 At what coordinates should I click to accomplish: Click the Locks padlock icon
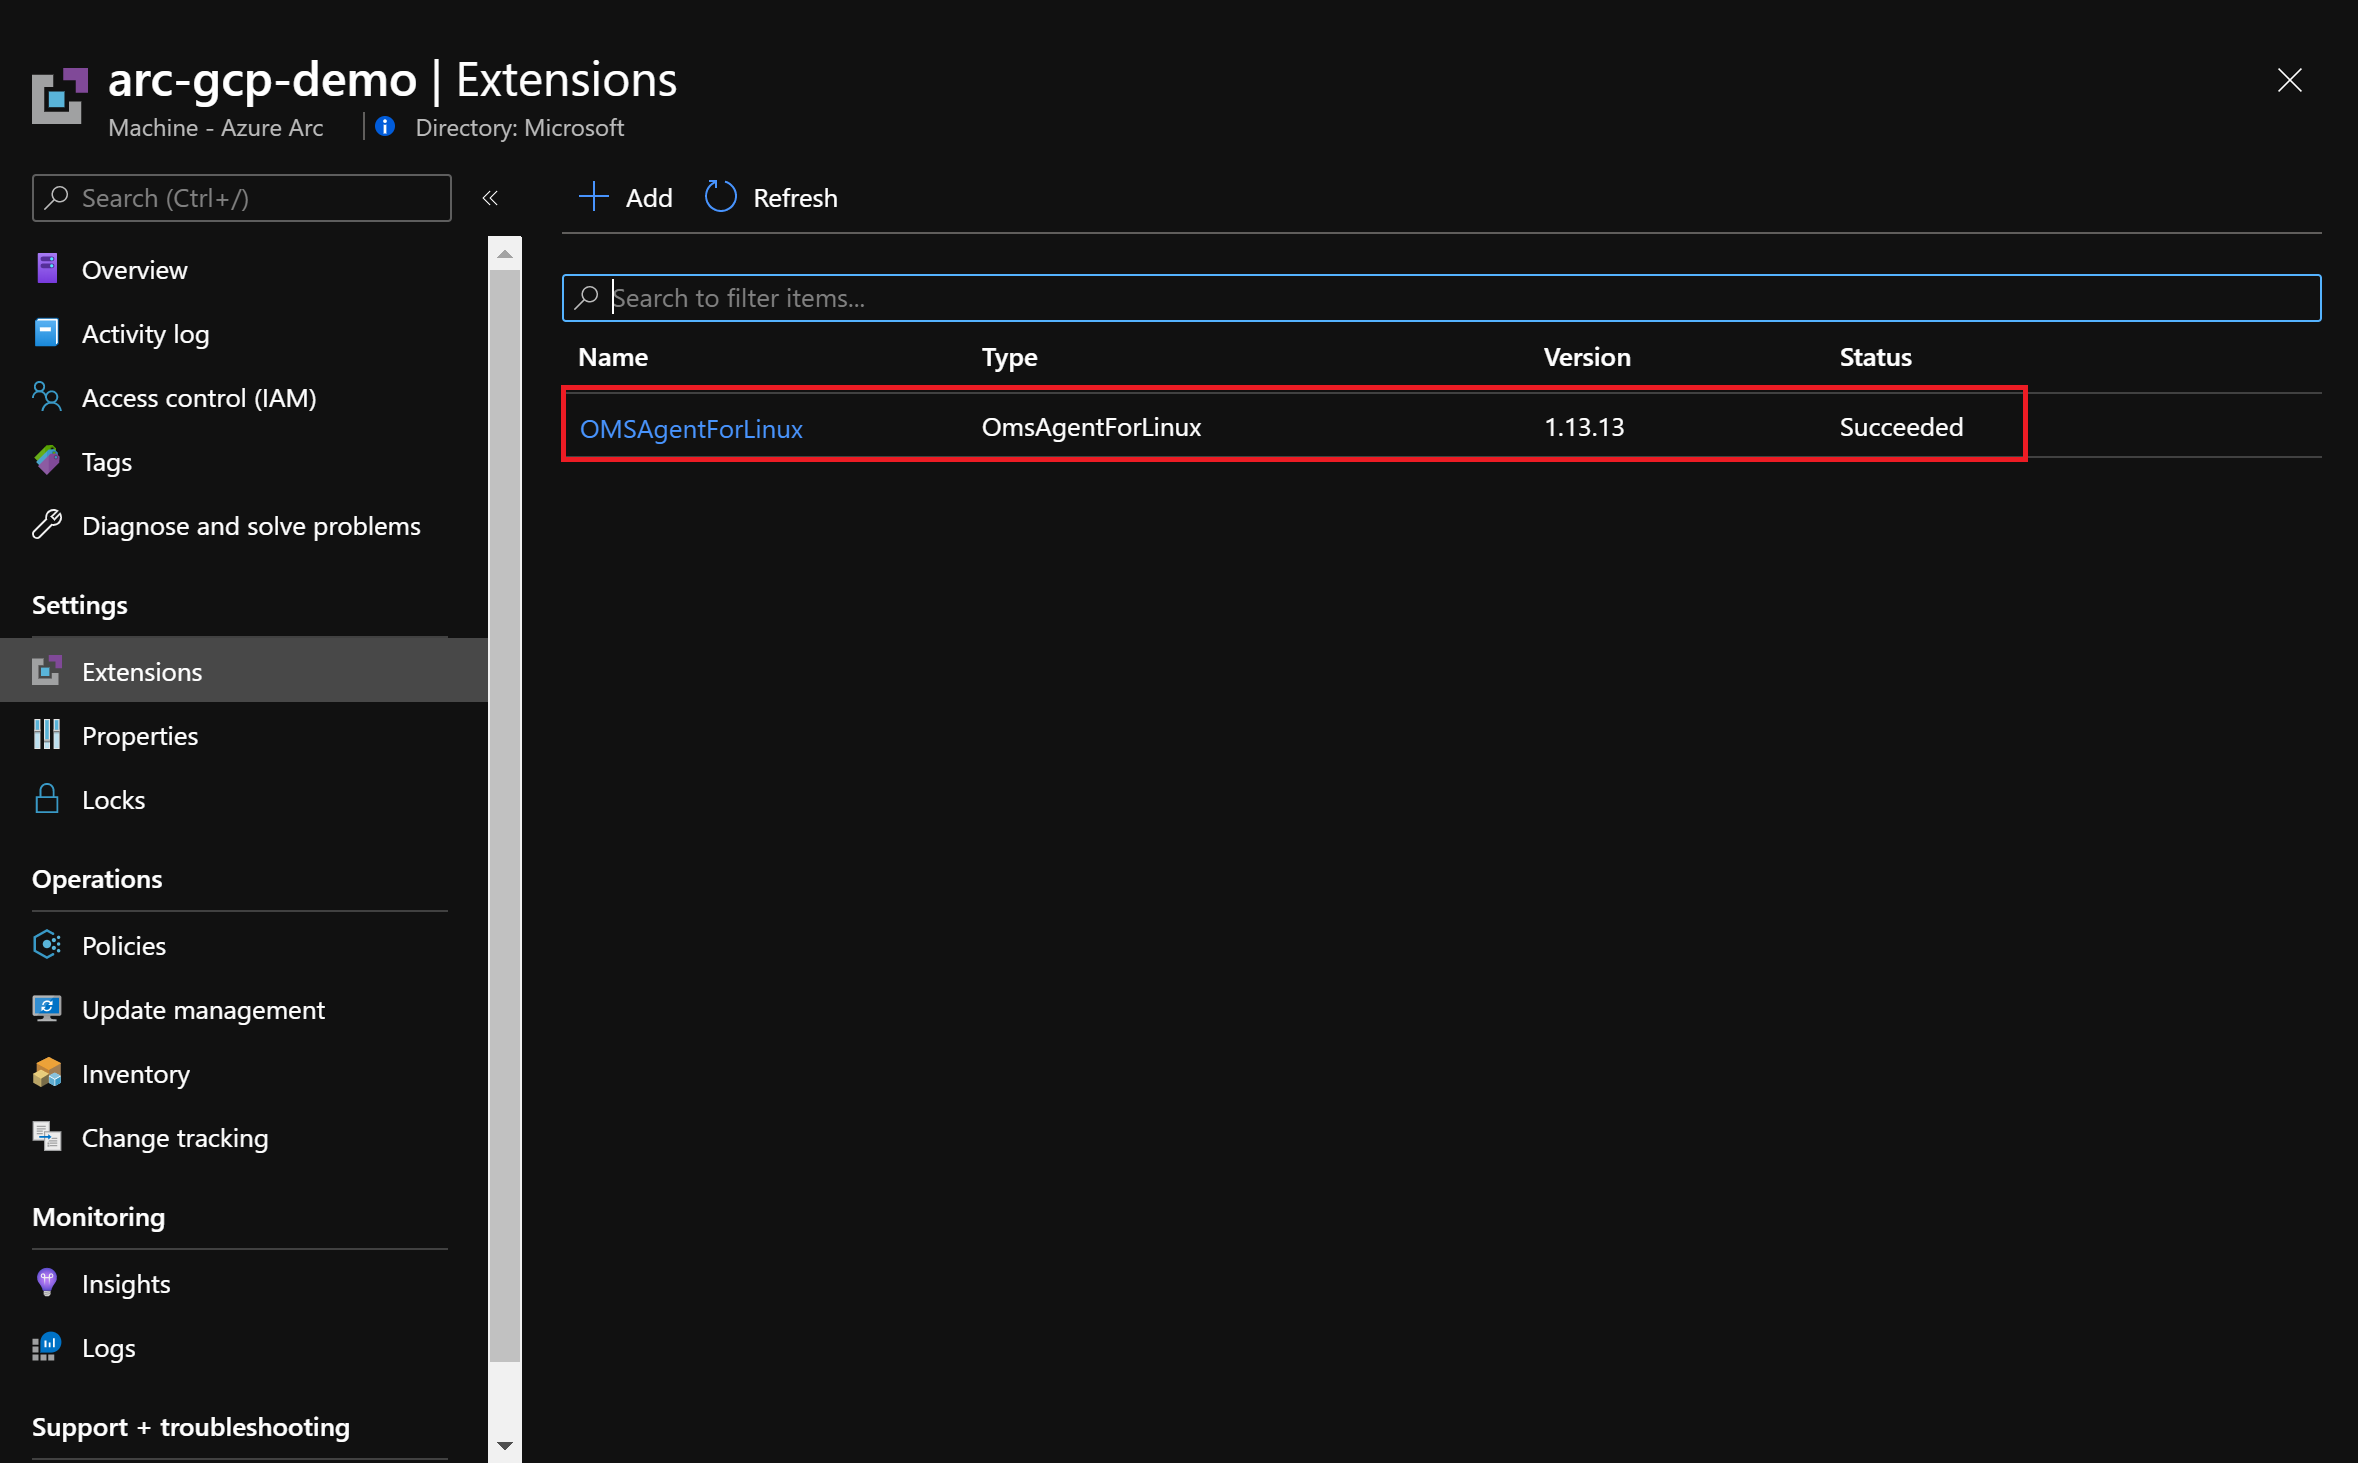(47, 799)
